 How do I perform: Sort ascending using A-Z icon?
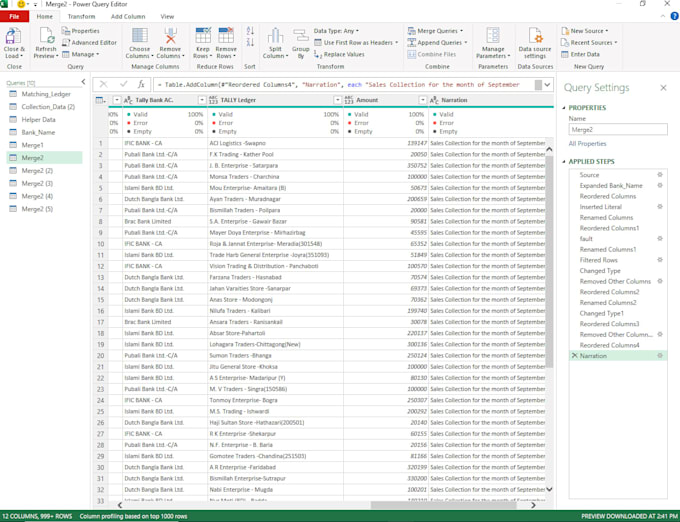point(250,31)
